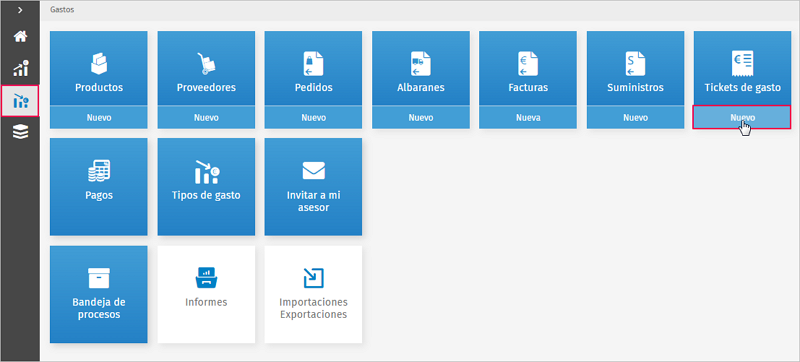Open the Facturas euro document icon
Viewport: 800px width, 362px height.
click(528, 63)
